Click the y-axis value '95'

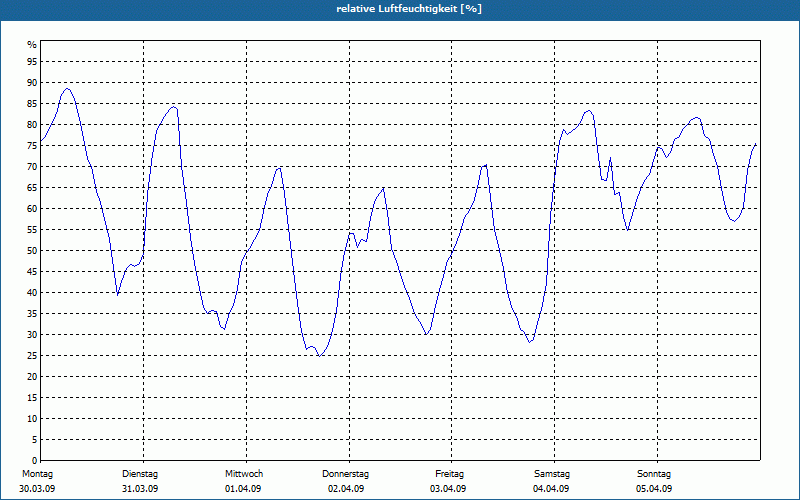coord(32,62)
